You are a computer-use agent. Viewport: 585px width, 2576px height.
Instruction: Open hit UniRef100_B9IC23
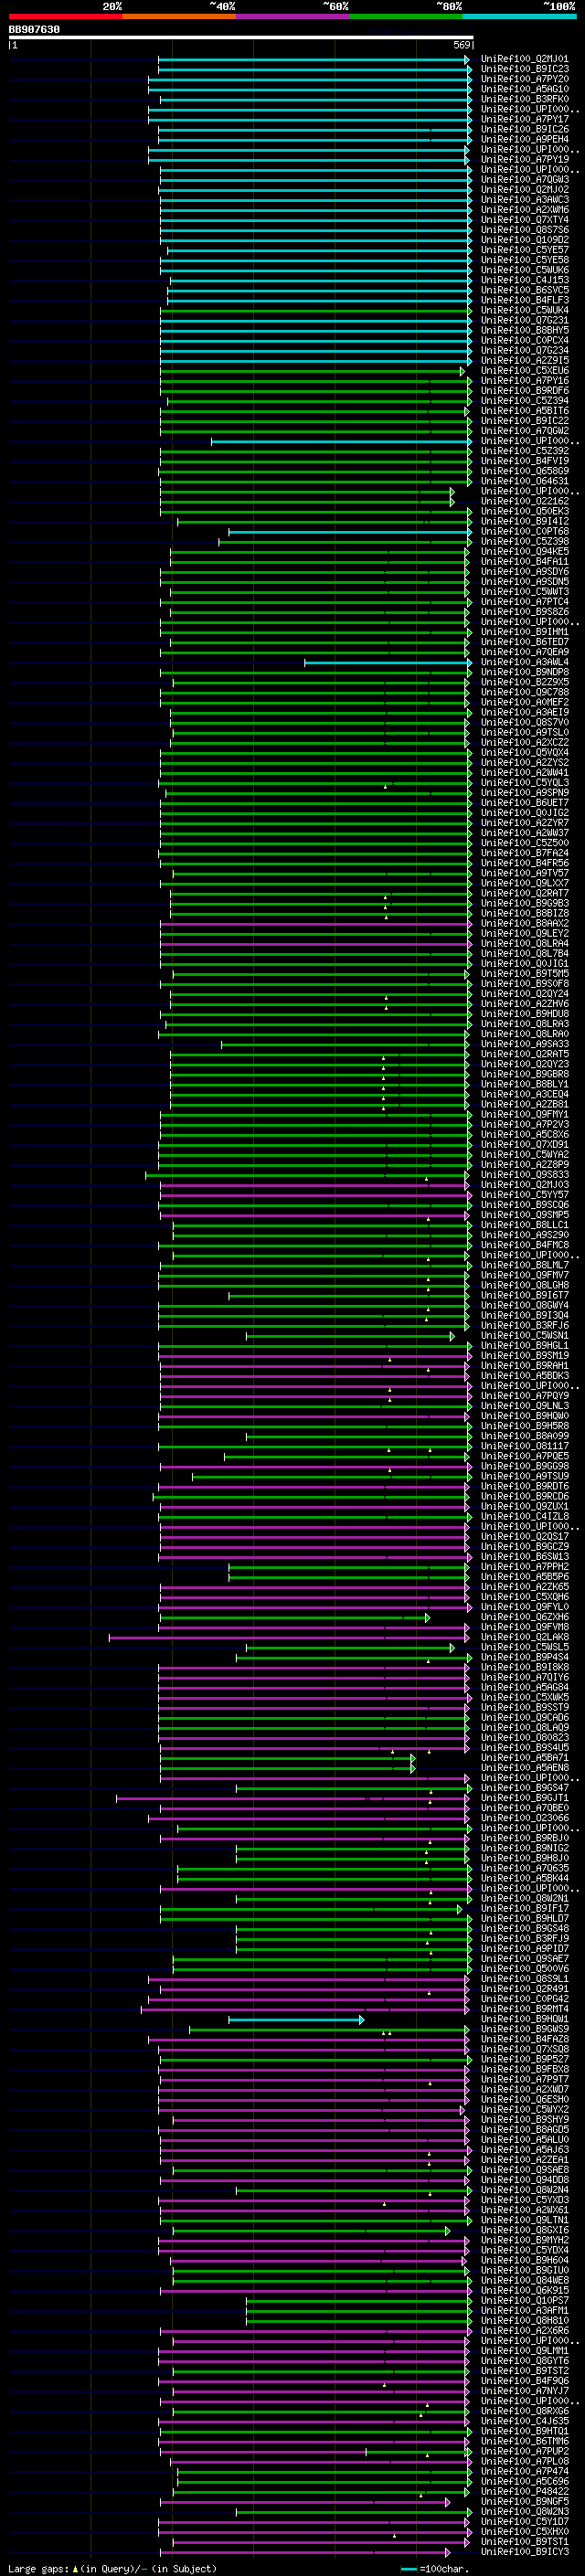click(524, 69)
